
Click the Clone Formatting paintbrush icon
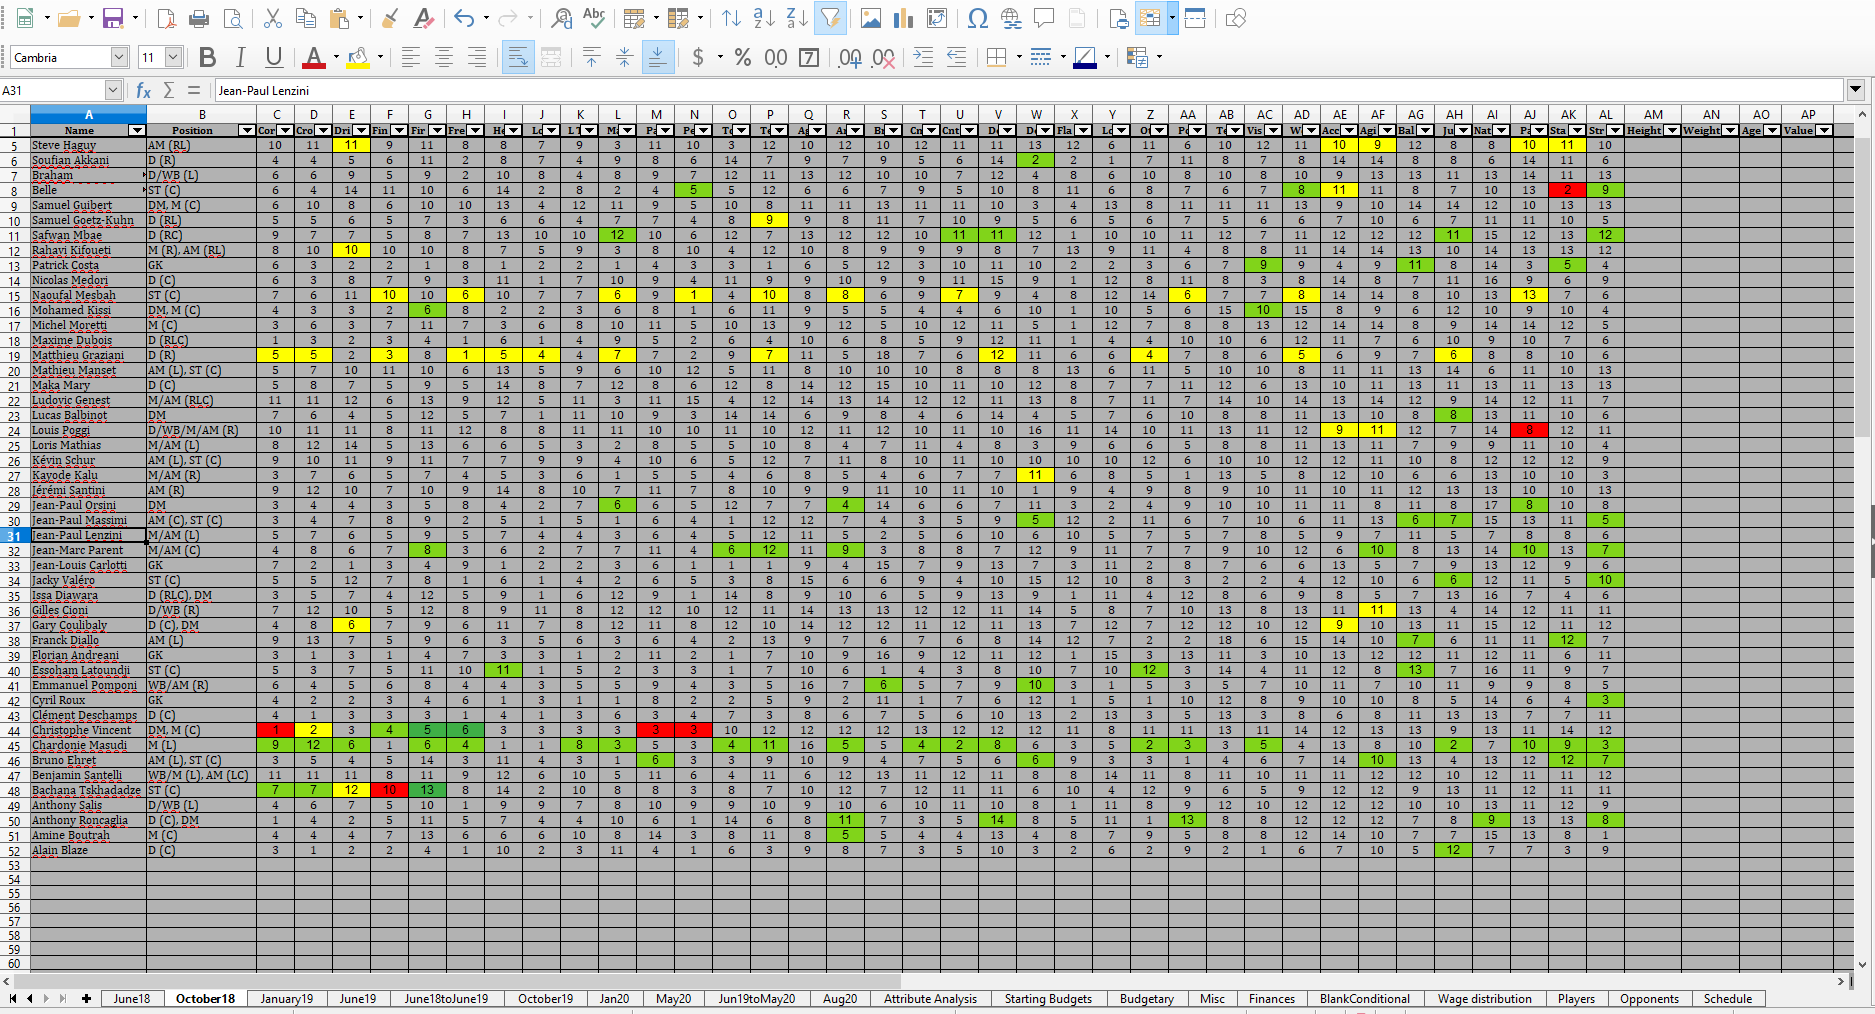click(x=391, y=18)
